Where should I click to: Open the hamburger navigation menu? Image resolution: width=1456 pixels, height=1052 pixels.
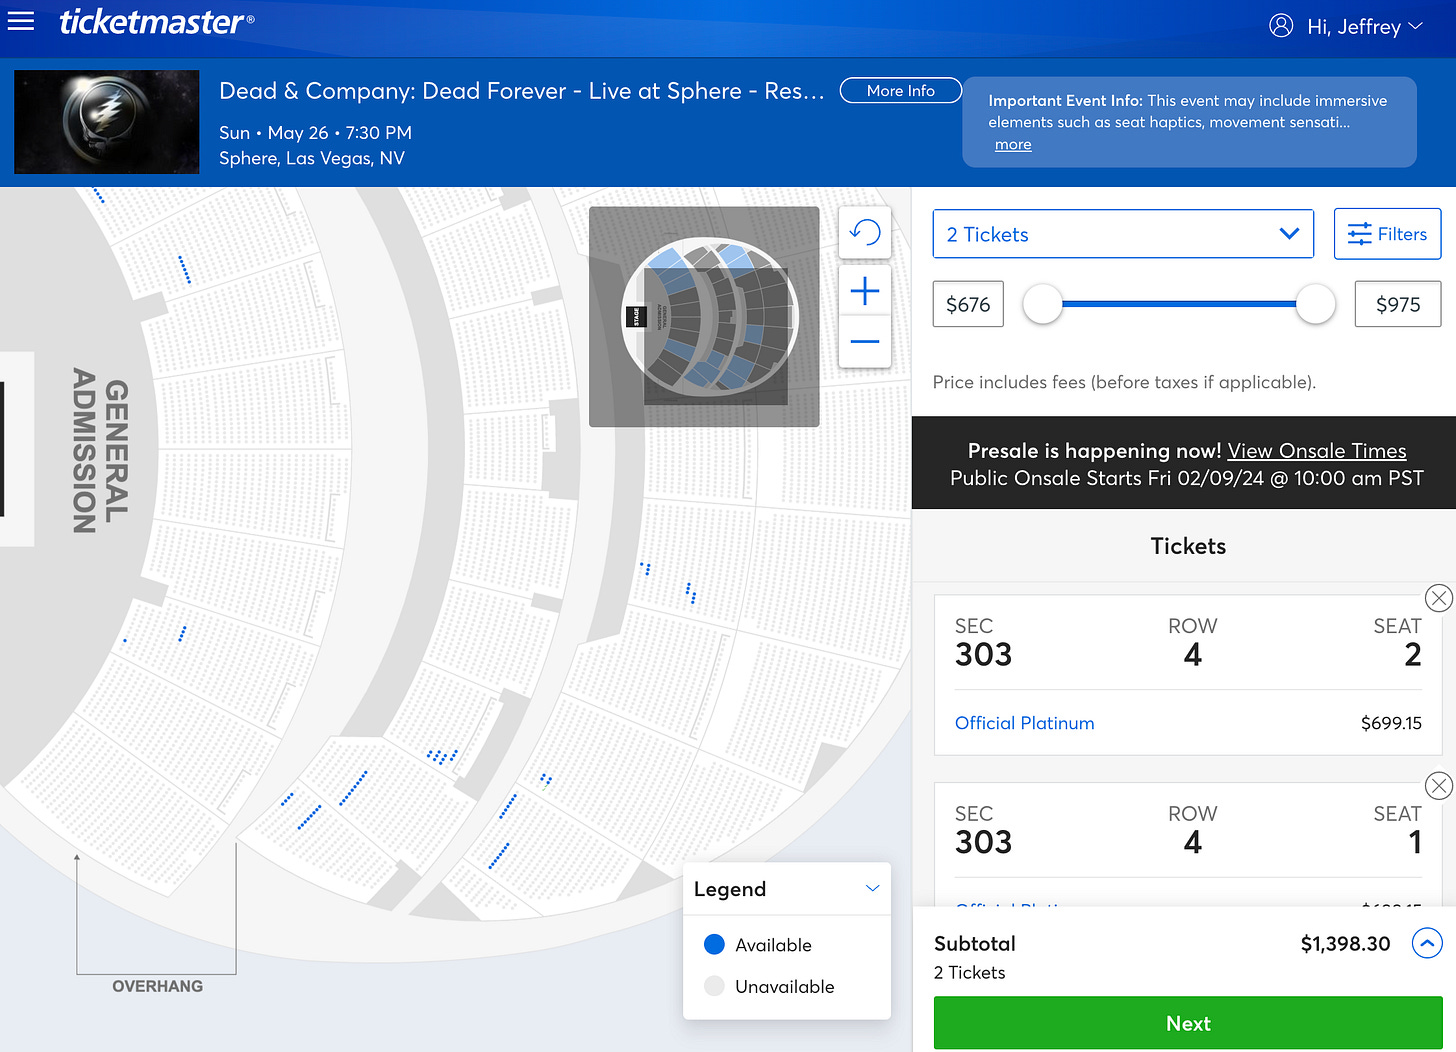point(21,21)
